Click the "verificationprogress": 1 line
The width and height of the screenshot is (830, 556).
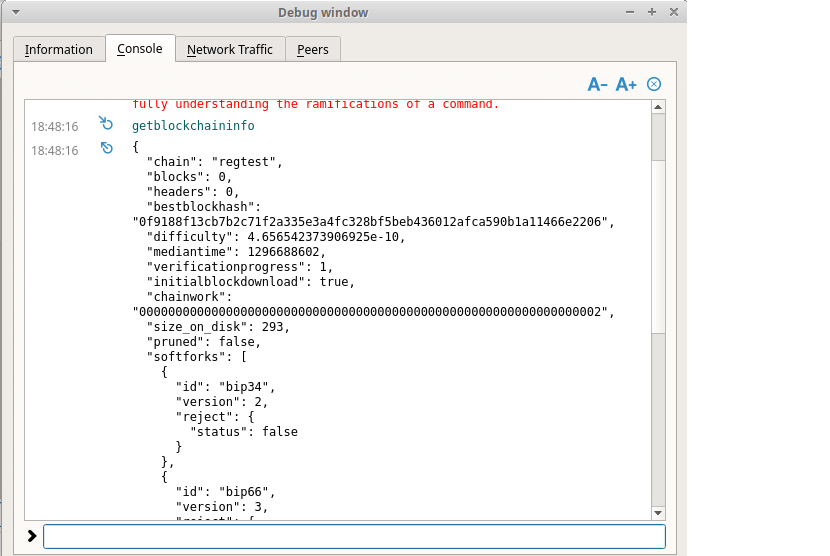(240, 266)
